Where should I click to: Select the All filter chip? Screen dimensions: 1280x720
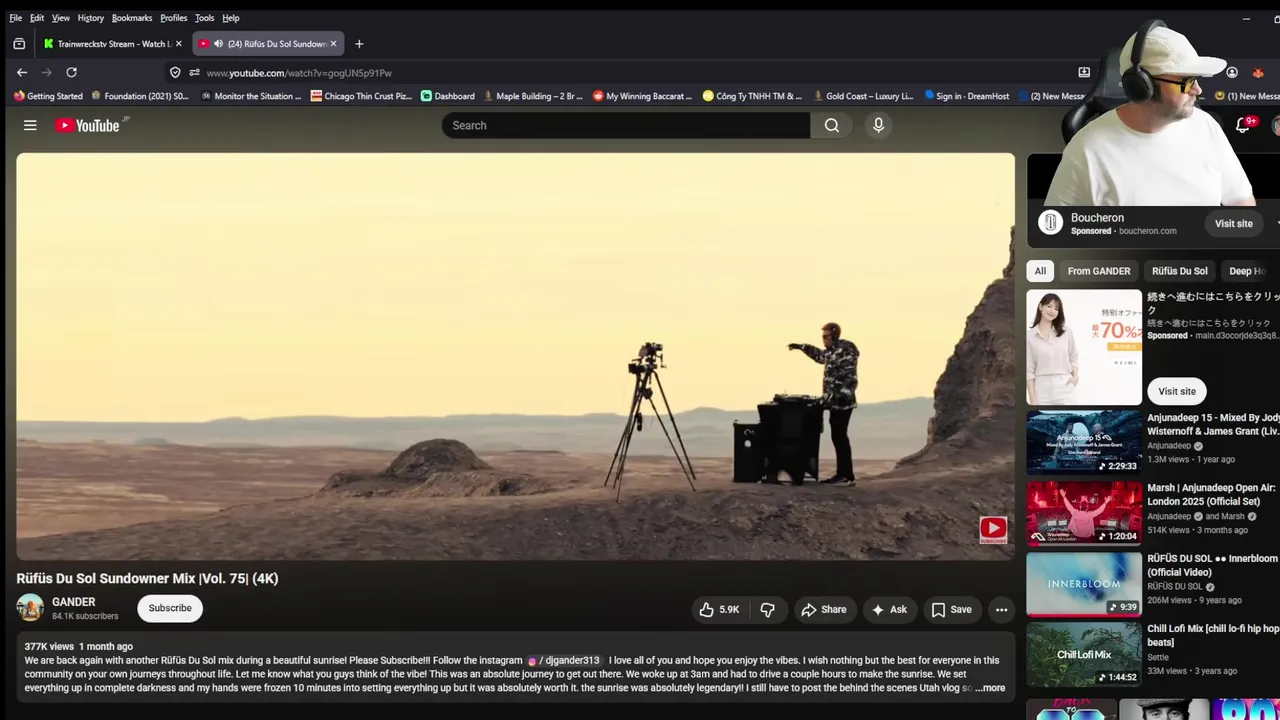click(x=1040, y=271)
